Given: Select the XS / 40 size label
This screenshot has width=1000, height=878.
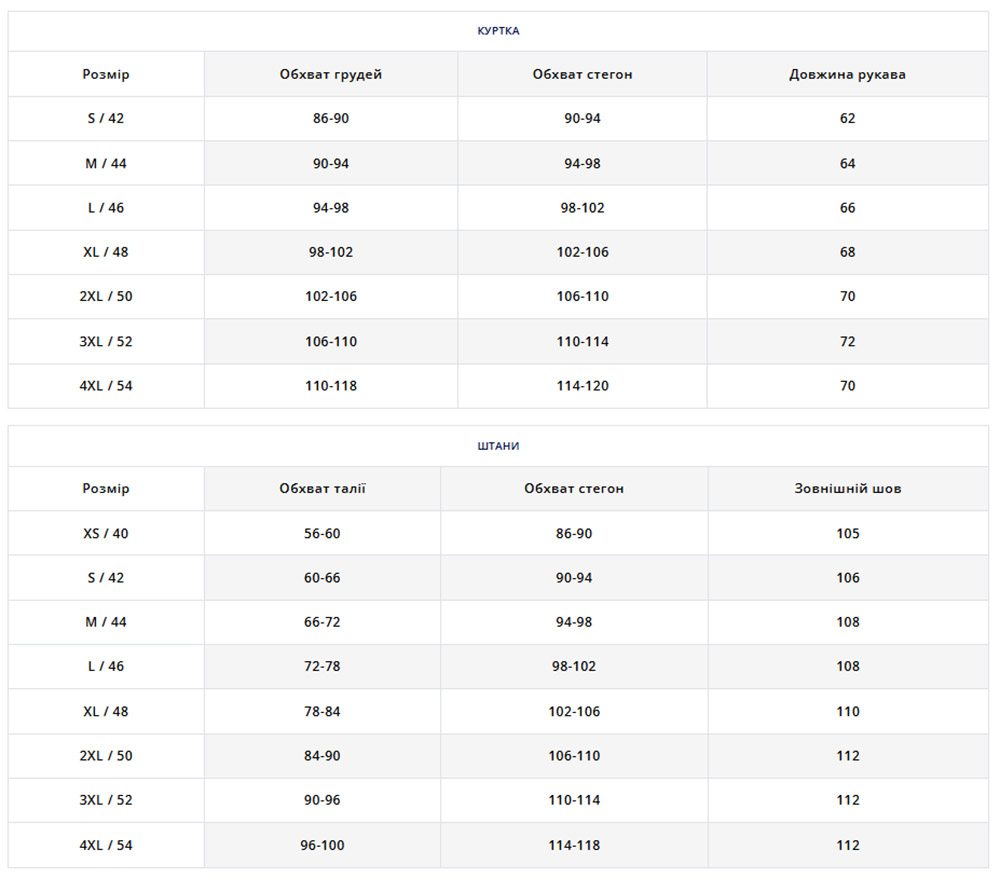Looking at the screenshot, I should [x=106, y=534].
